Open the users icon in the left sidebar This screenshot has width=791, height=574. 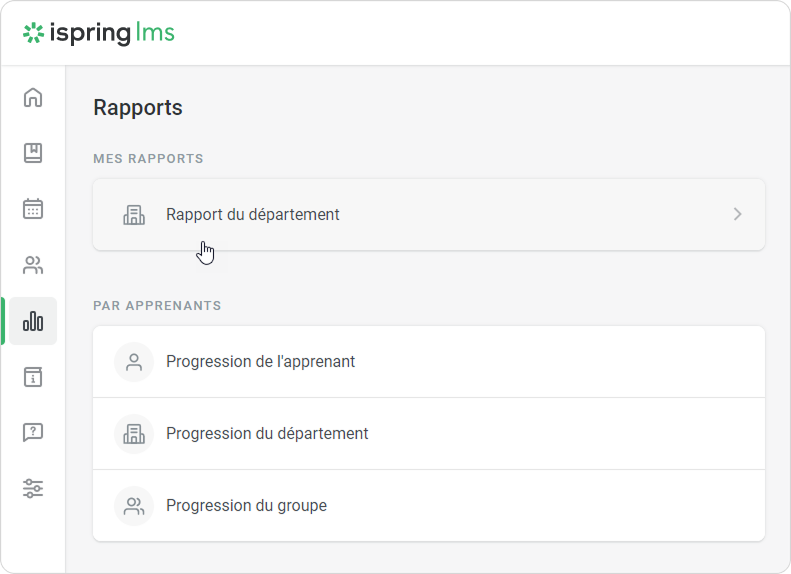click(33, 265)
